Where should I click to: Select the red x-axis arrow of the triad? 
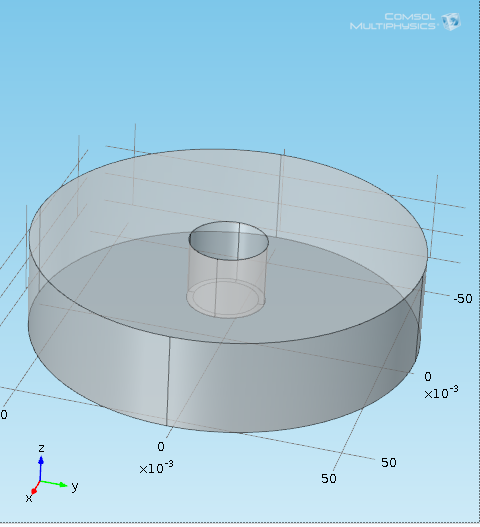click(35, 488)
